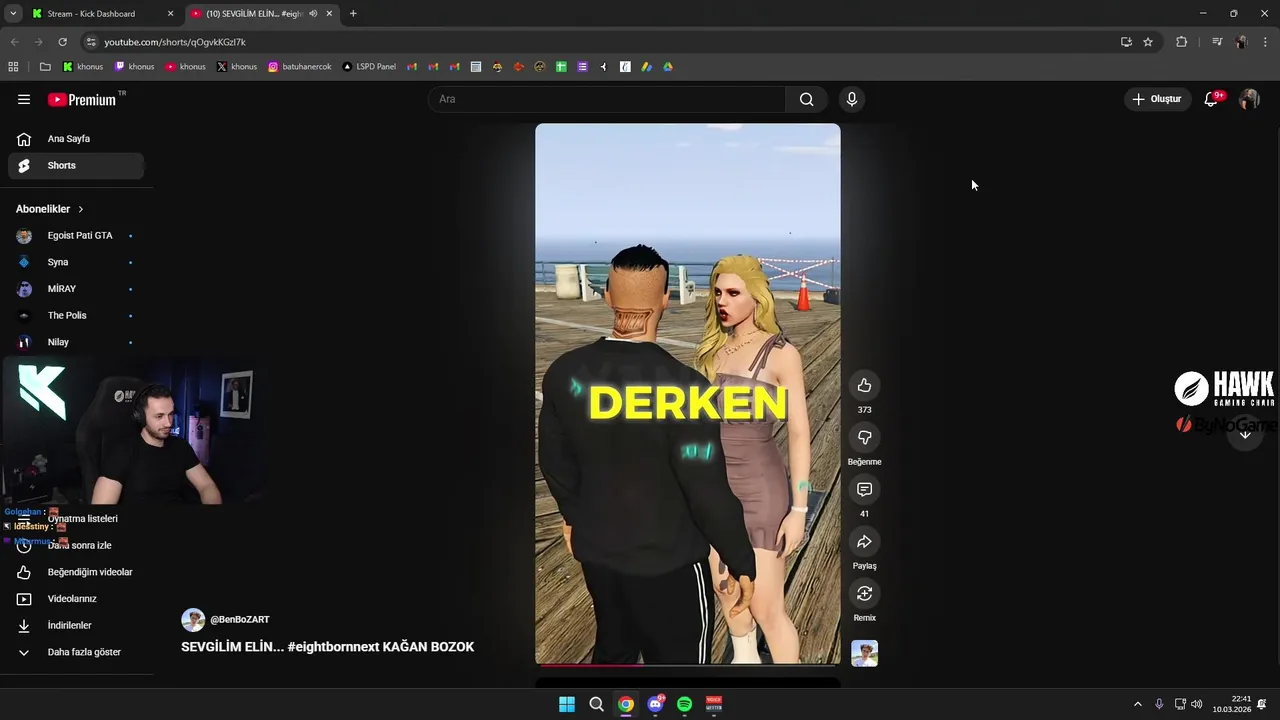Open Chrome extensions puzzle icon

(1181, 42)
